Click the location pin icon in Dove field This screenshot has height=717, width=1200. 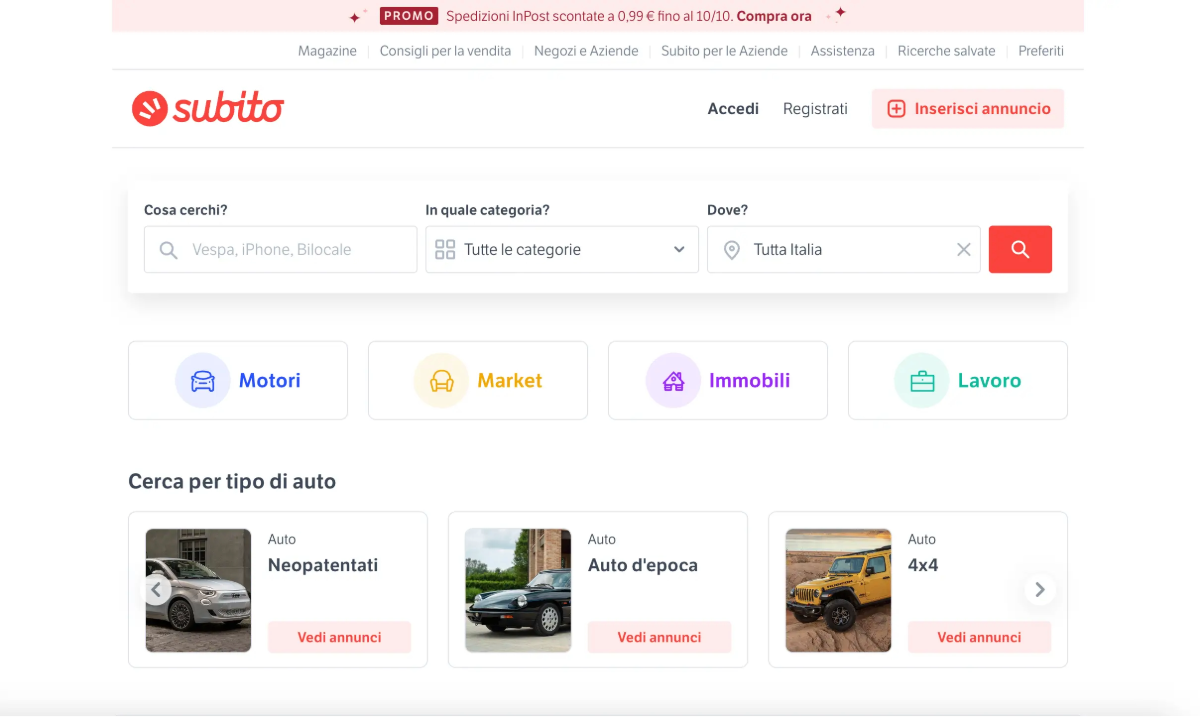tap(732, 250)
